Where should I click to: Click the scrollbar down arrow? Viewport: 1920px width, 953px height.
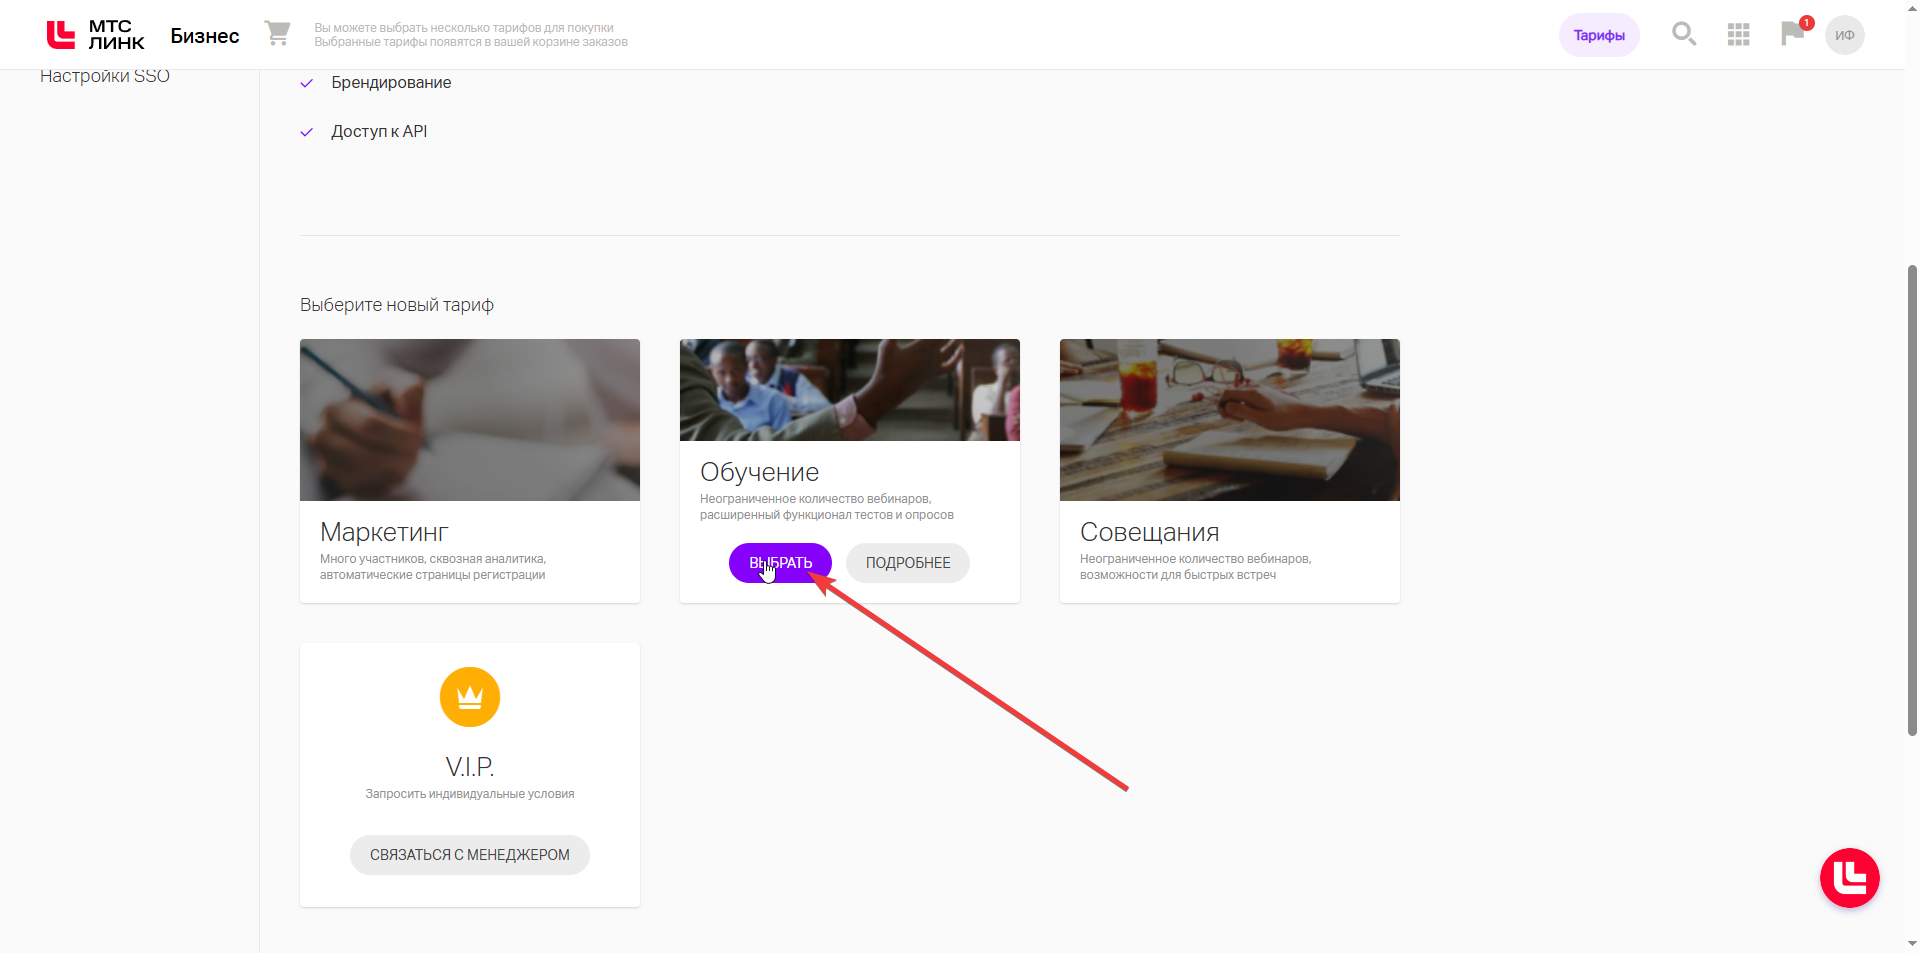[1912, 943]
